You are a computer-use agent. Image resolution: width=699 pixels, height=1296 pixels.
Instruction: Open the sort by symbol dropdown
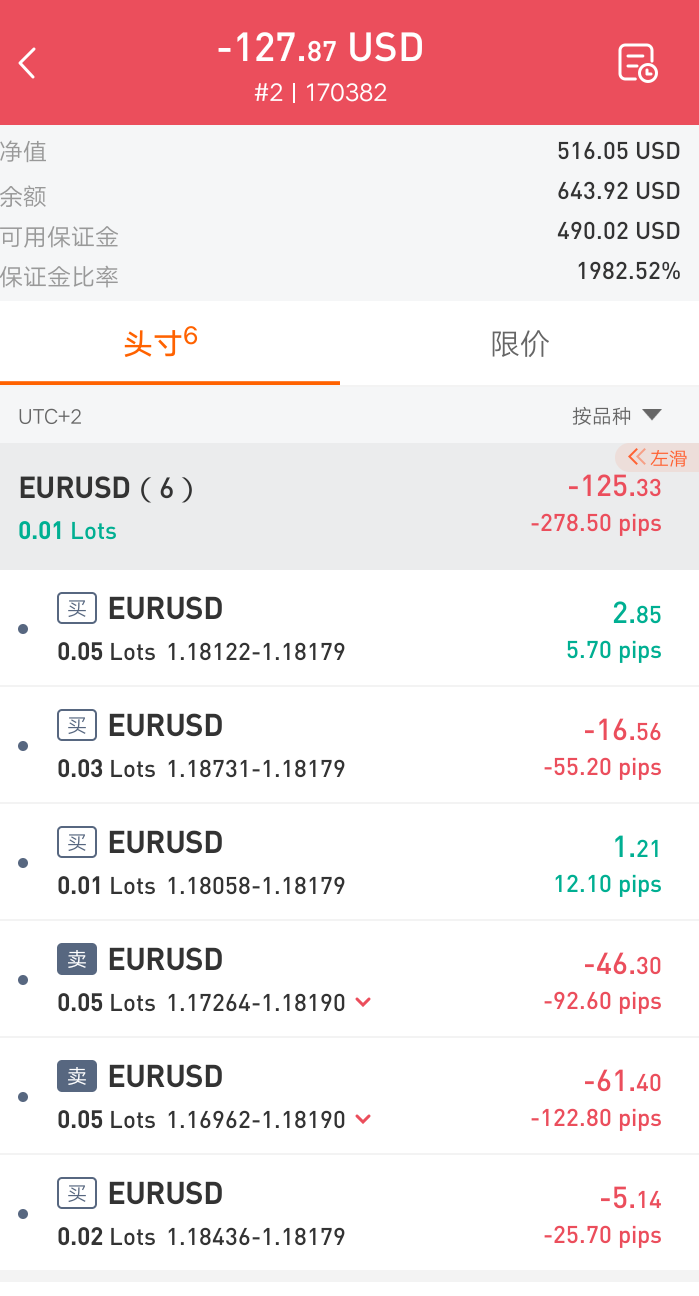[616, 415]
